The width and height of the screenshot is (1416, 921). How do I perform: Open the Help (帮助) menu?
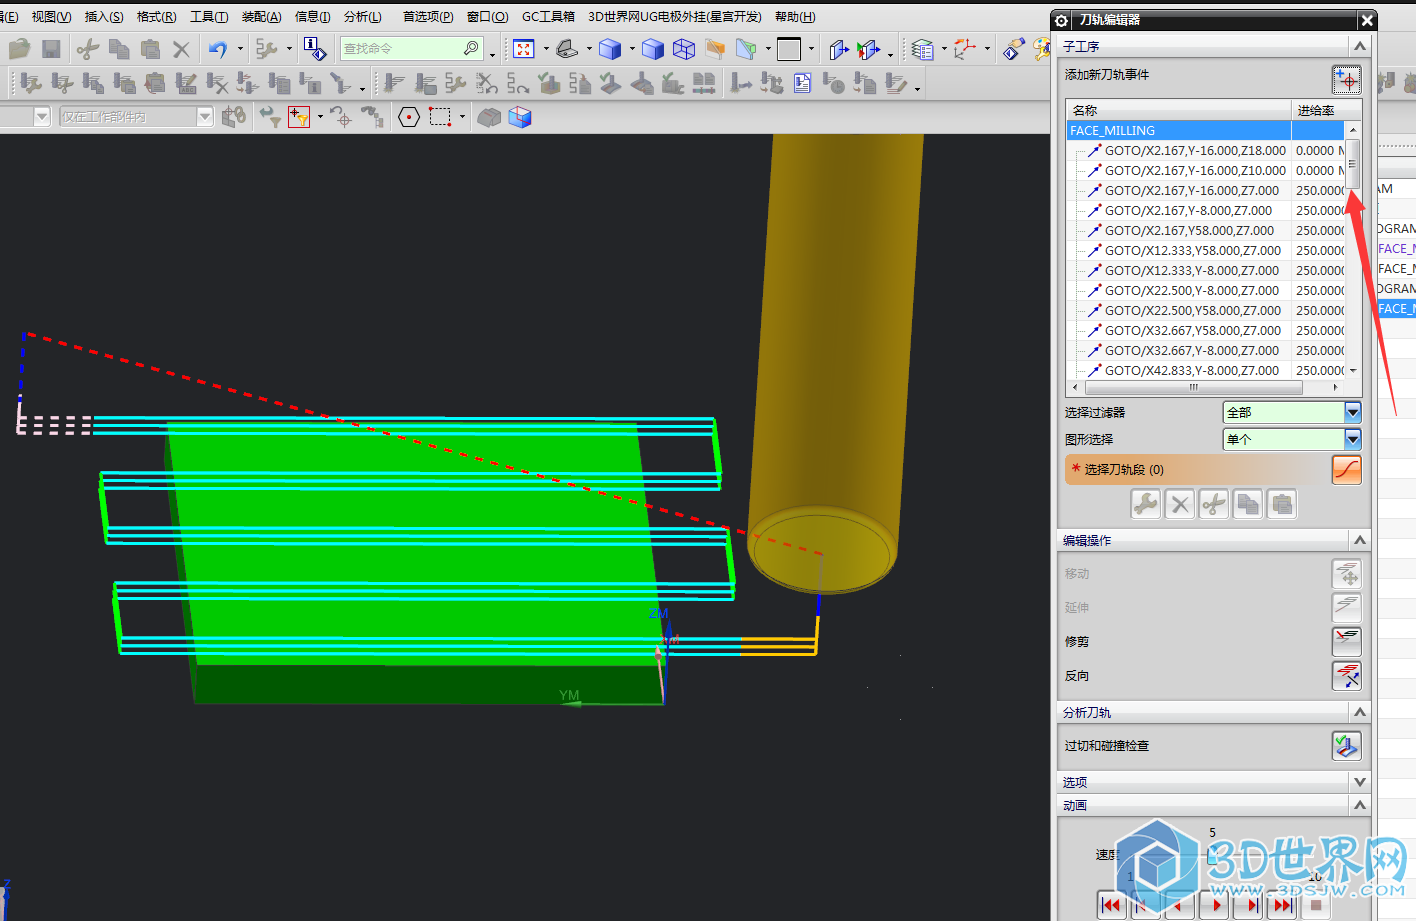click(795, 17)
